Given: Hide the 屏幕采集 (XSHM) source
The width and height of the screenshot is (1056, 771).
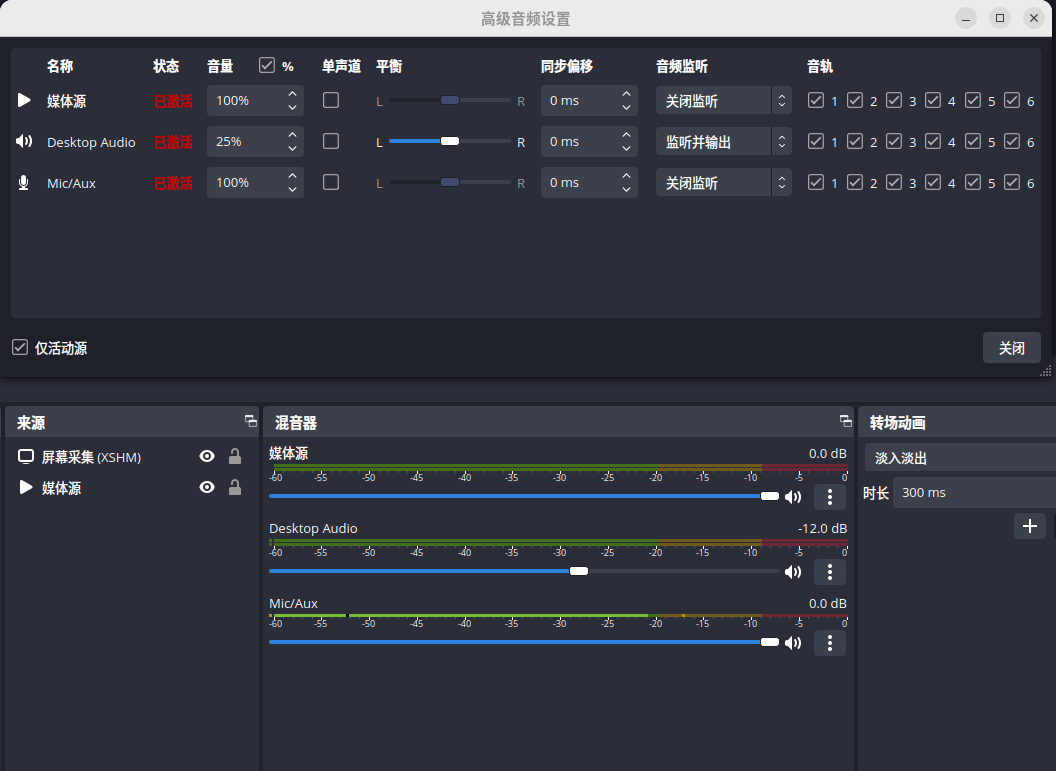Looking at the screenshot, I should pyautogui.click(x=207, y=457).
